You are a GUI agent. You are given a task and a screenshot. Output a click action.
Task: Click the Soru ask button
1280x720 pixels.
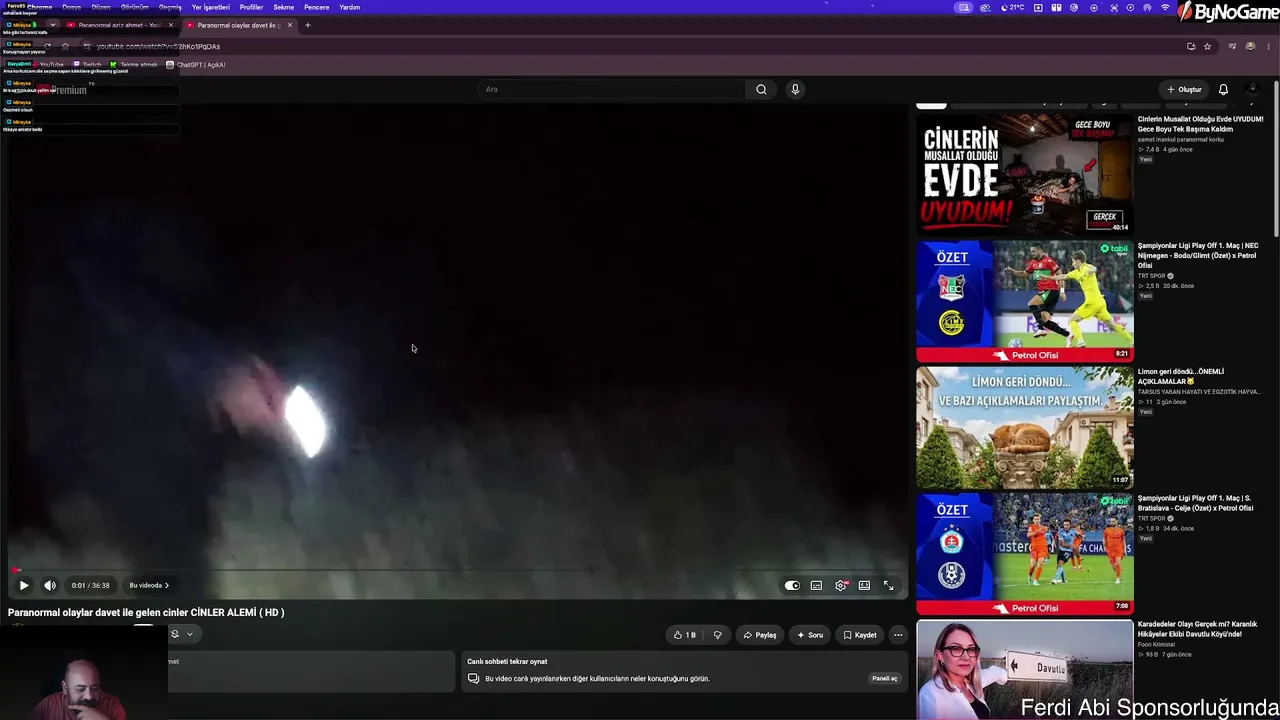pos(810,635)
